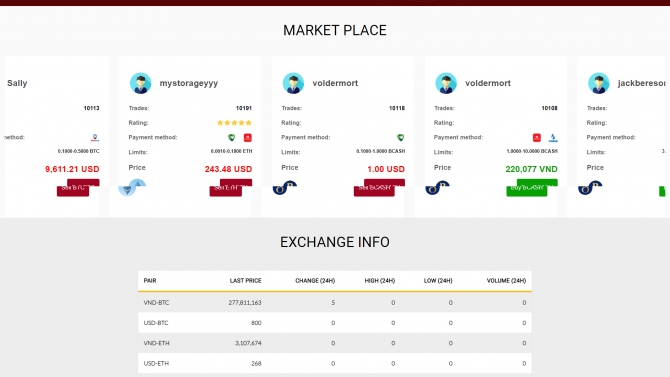
Task: Click last price 277,811,163
Action: [x=245, y=303]
